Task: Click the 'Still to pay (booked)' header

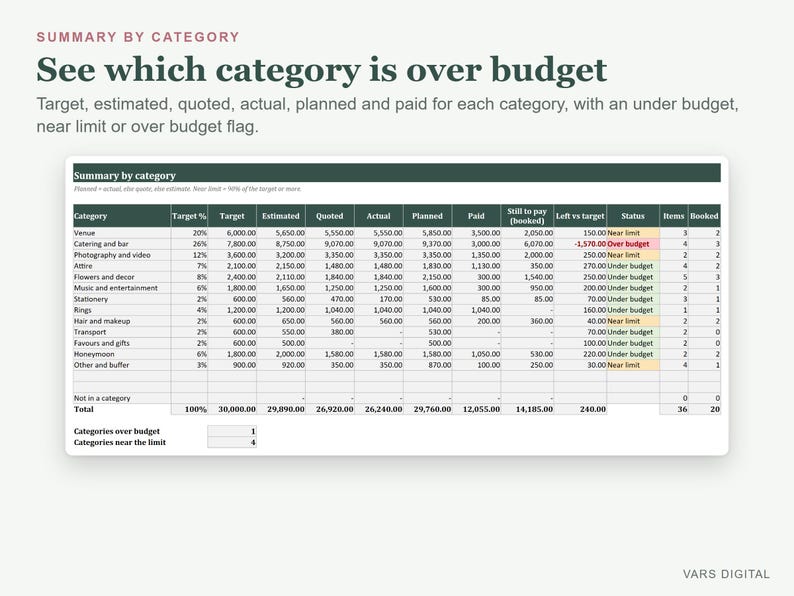Action: 527,216
